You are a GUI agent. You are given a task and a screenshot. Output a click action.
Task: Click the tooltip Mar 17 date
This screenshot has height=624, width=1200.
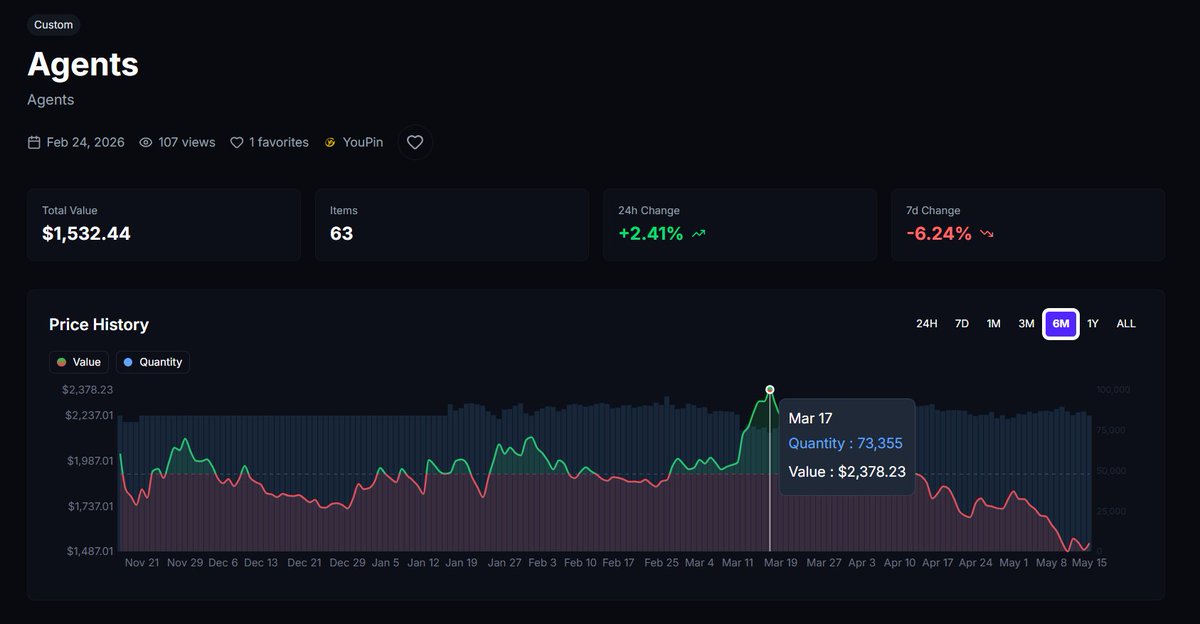click(x=810, y=418)
